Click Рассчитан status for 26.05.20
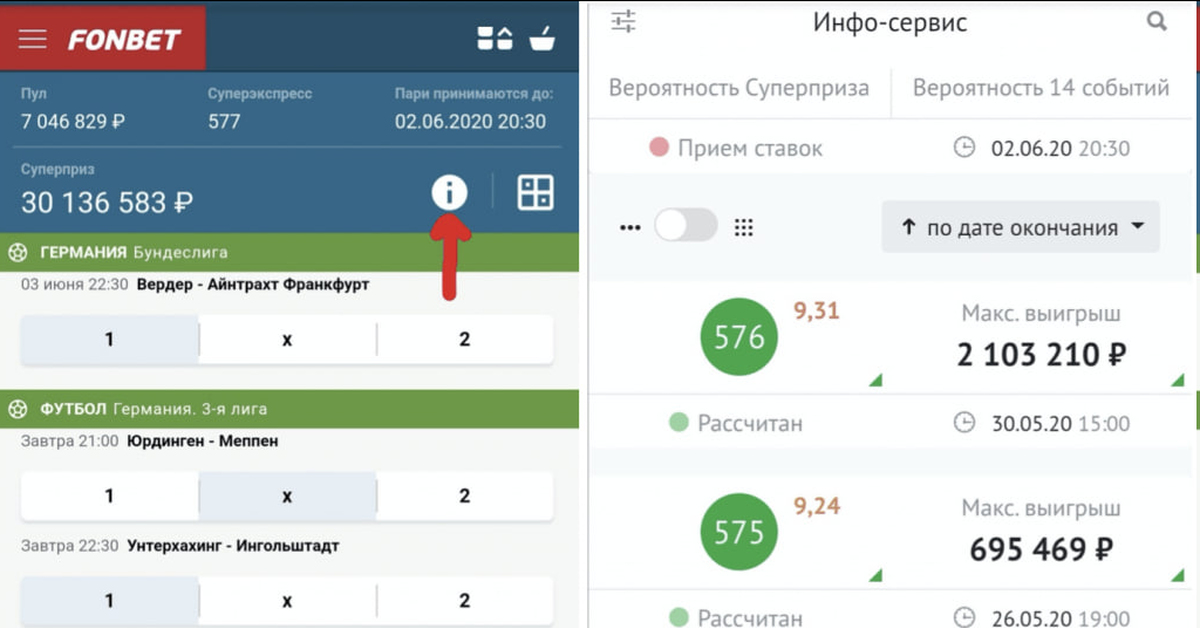 pyautogui.click(x=750, y=618)
